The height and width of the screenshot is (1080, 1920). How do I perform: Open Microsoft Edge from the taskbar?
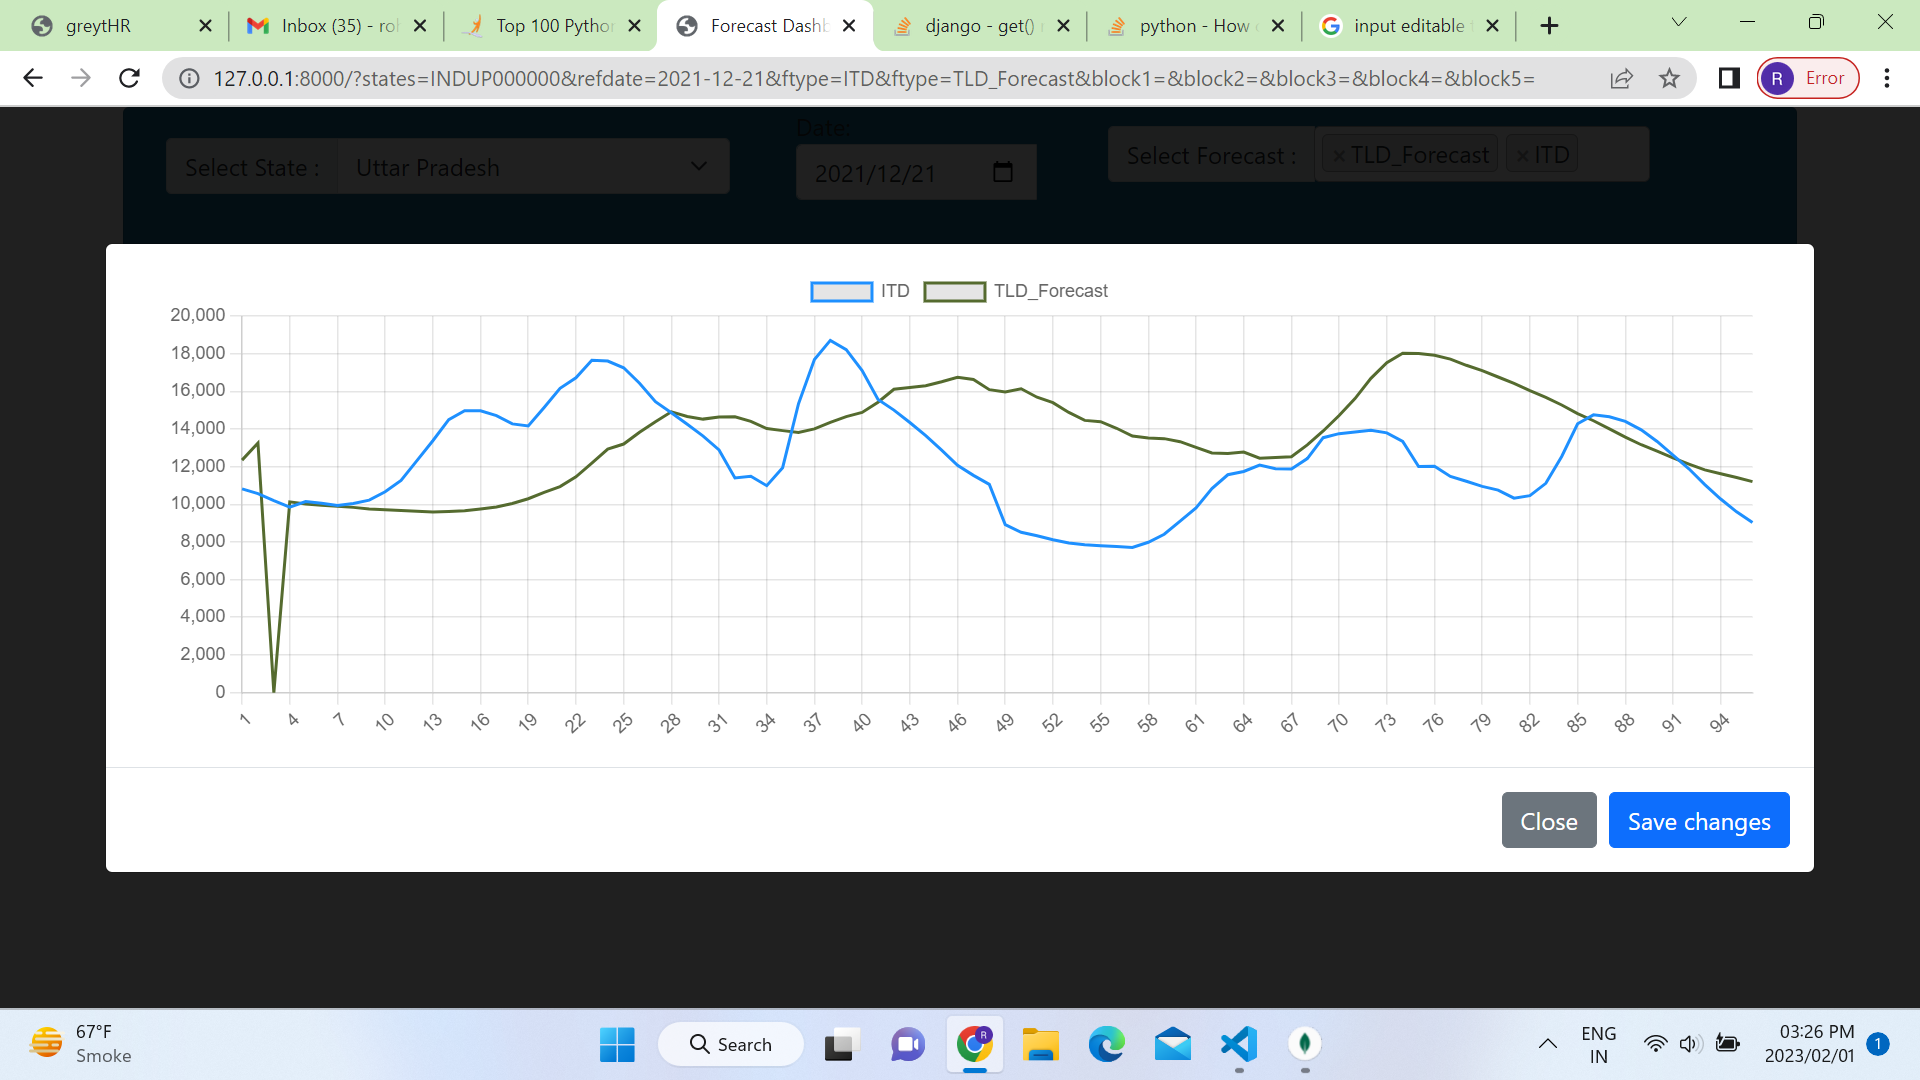[1106, 1044]
